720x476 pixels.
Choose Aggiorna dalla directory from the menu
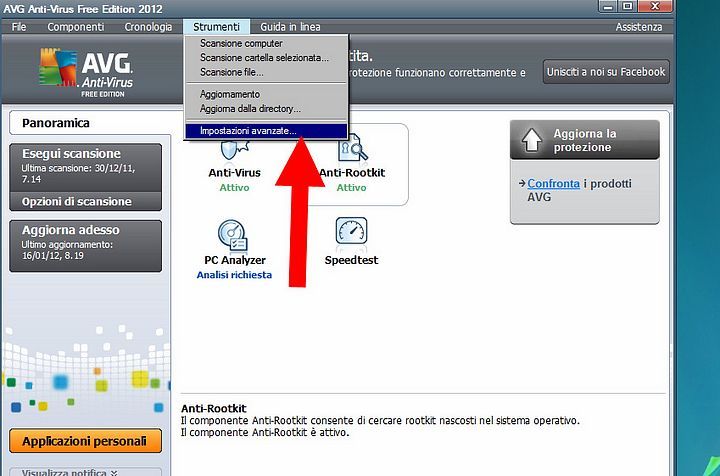pos(266,109)
